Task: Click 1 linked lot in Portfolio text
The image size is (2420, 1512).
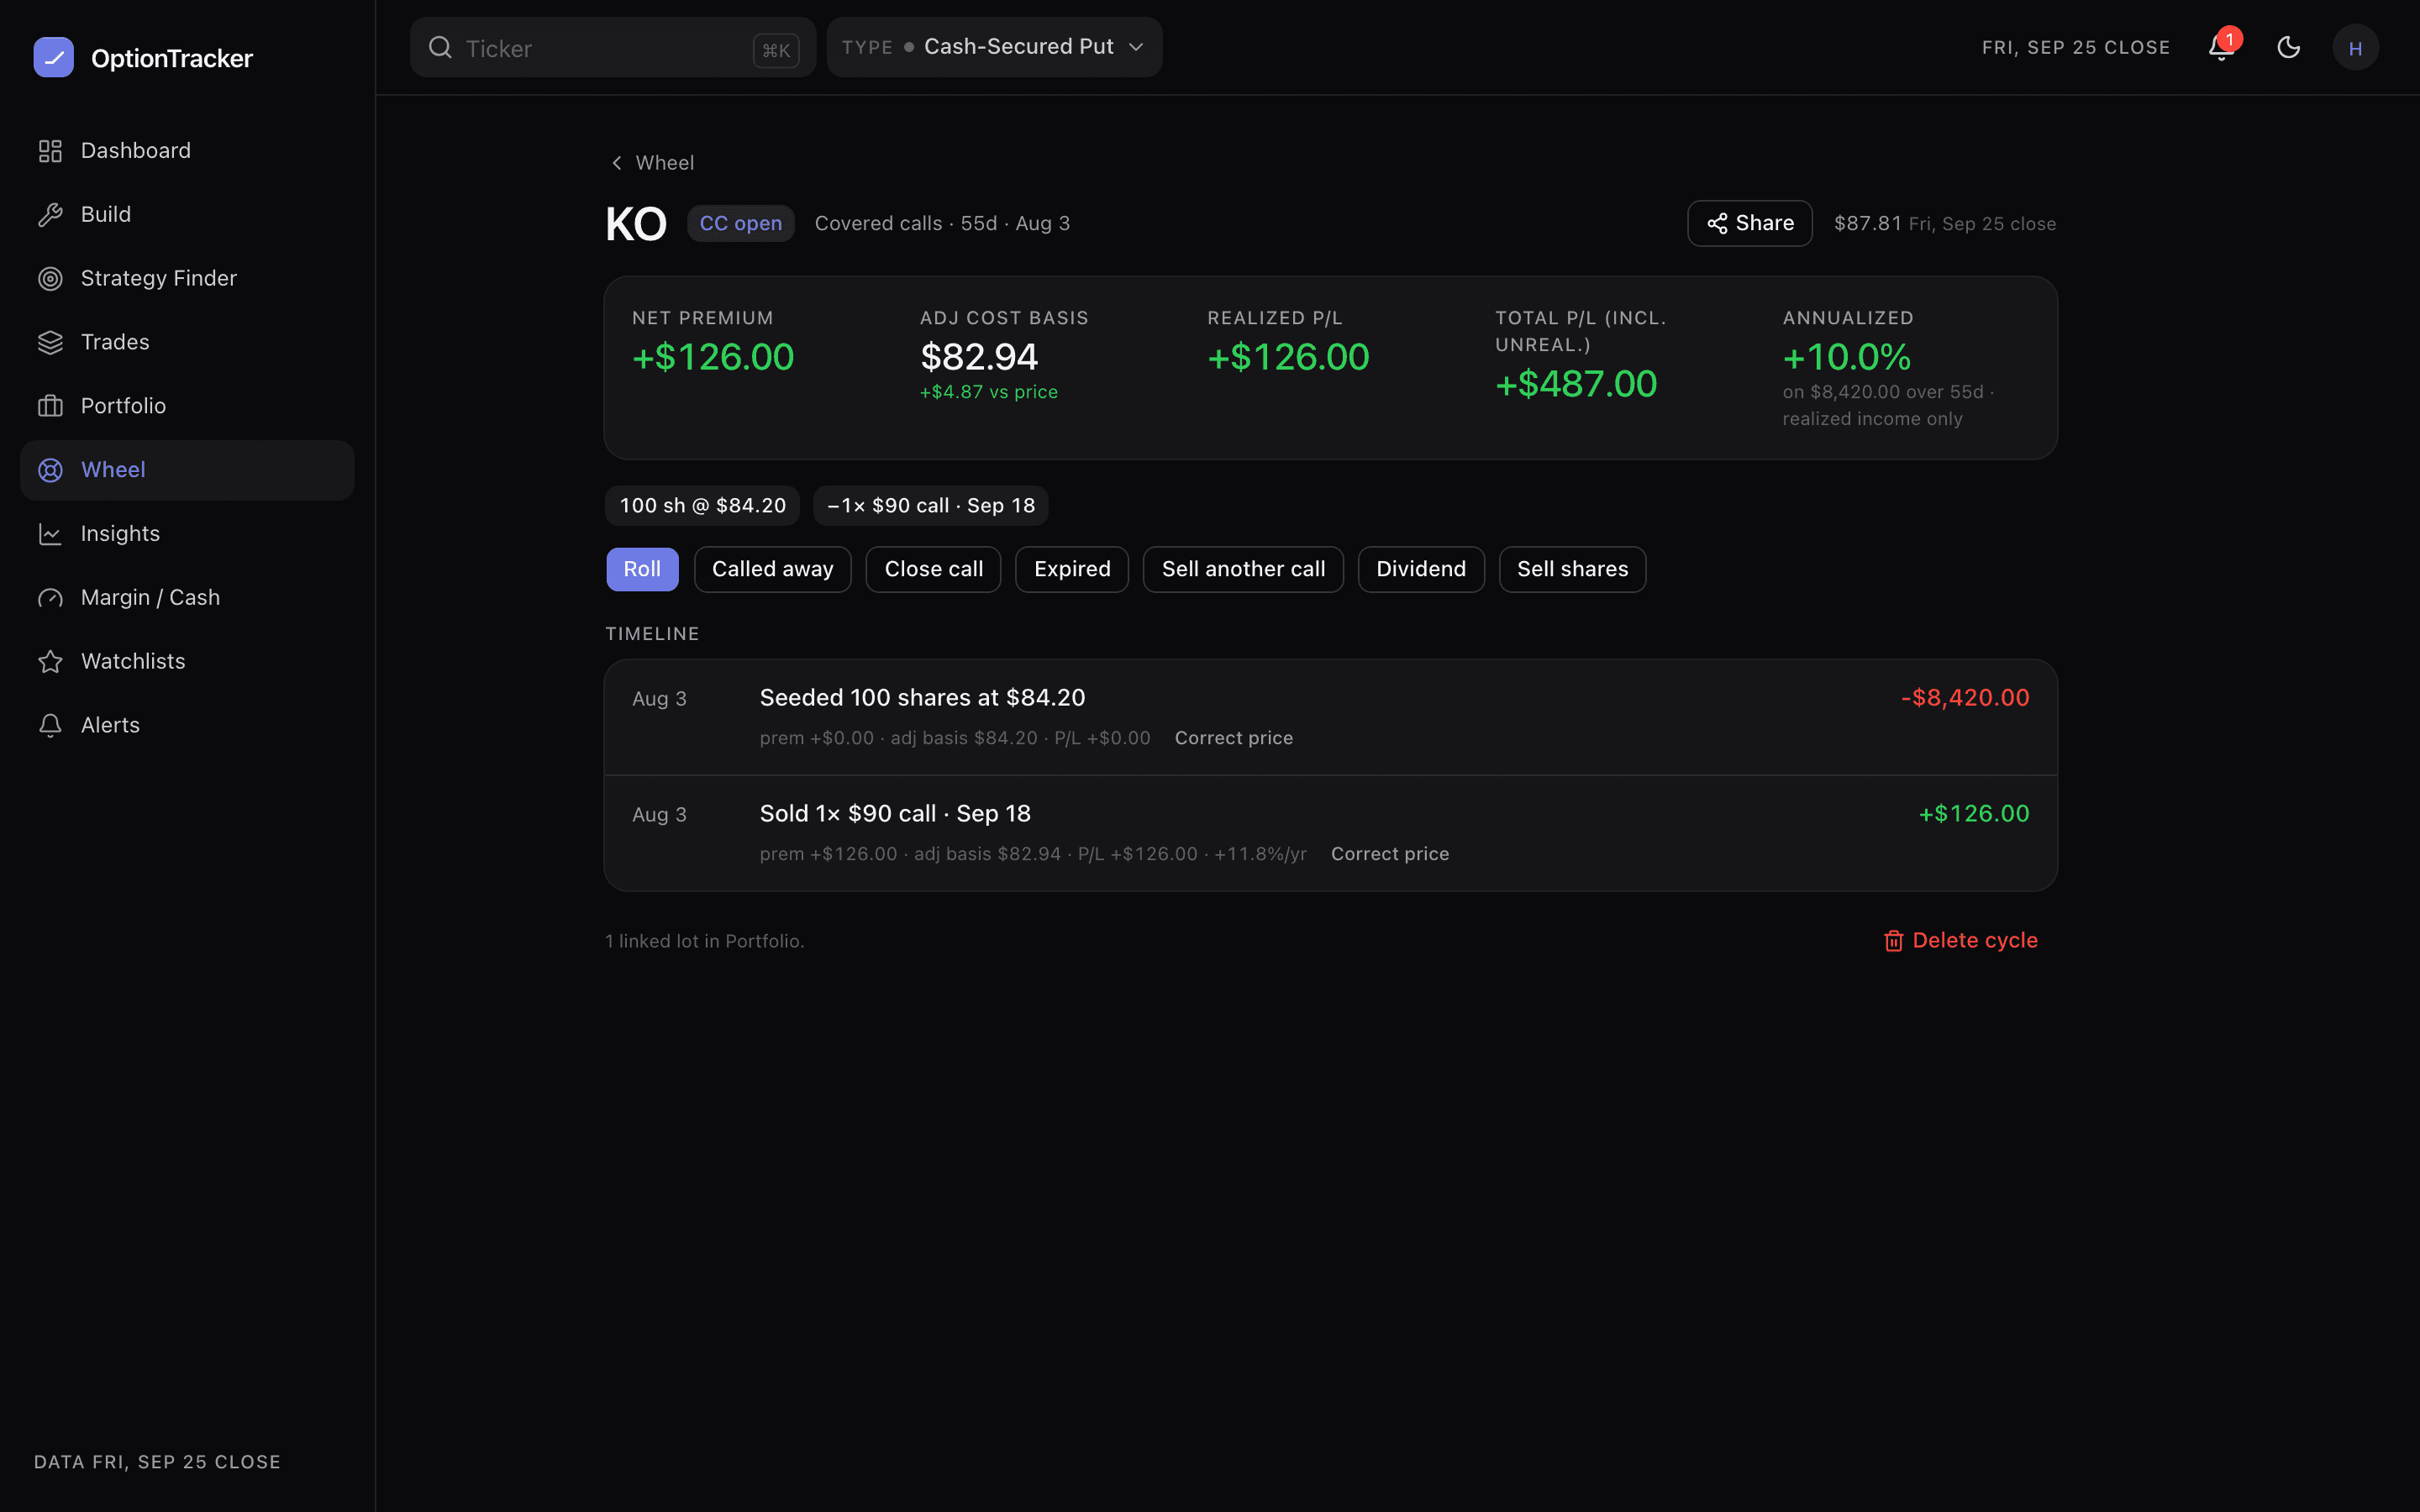Action: pos(705,942)
